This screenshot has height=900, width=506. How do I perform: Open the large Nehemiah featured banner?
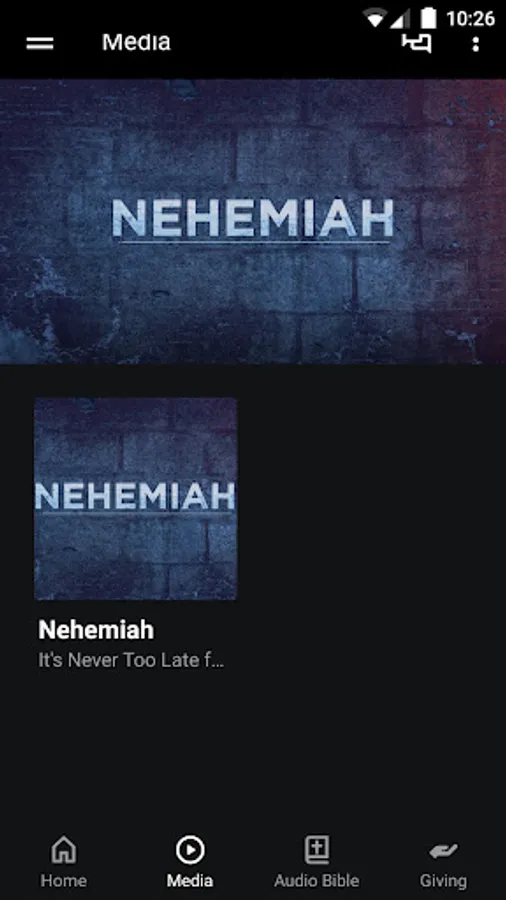[253, 222]
